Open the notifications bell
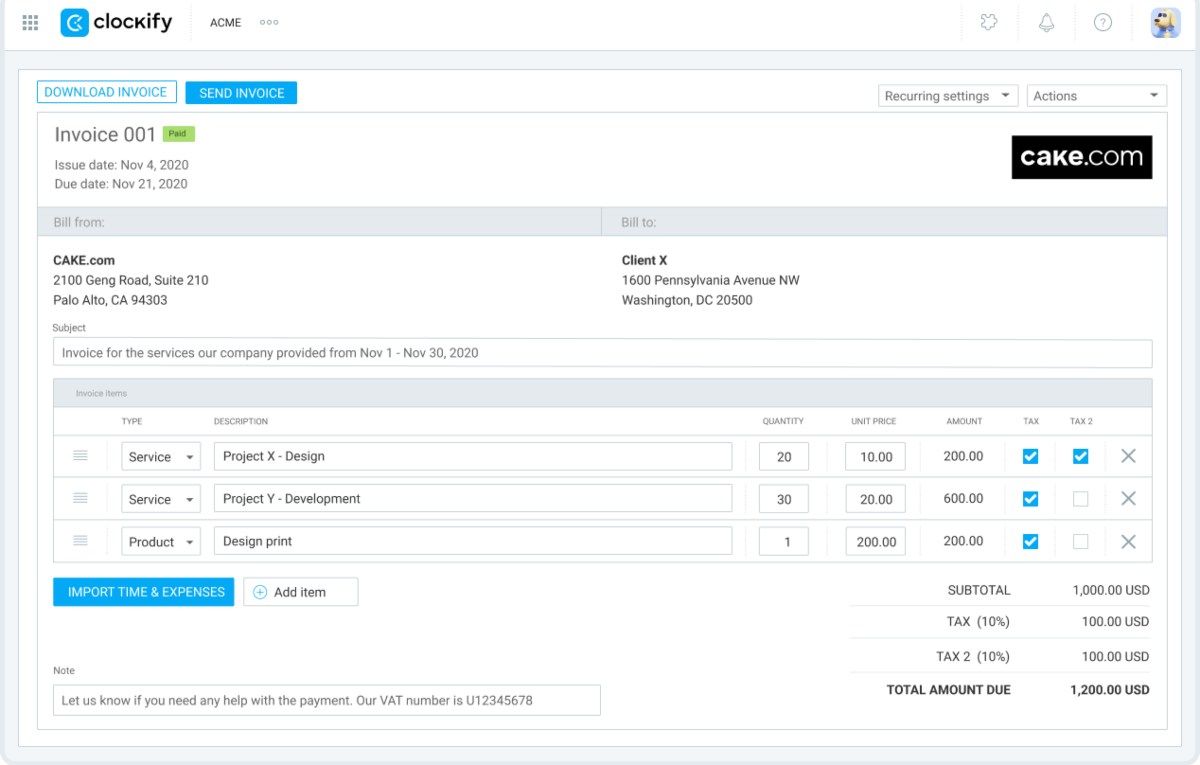 [x=1046, y=22]
